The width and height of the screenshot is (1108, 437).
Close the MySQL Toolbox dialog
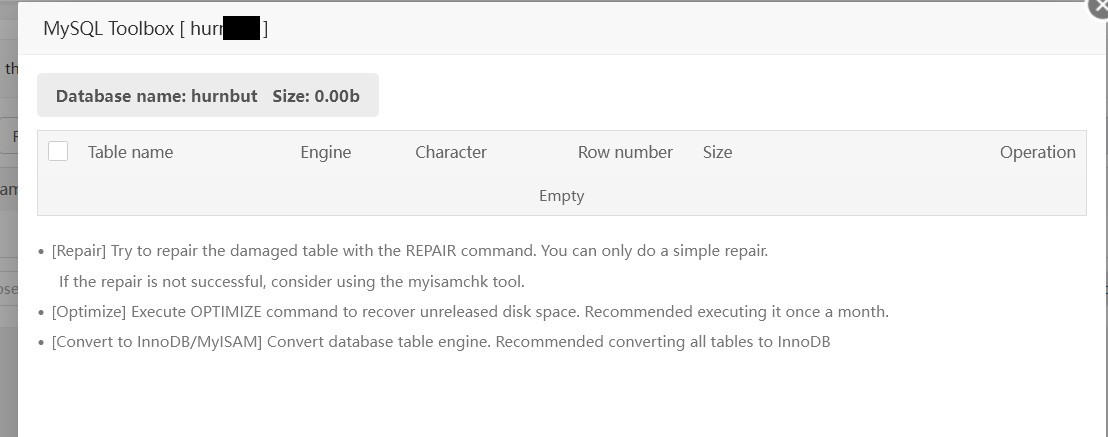click(x=1099, y=5)
